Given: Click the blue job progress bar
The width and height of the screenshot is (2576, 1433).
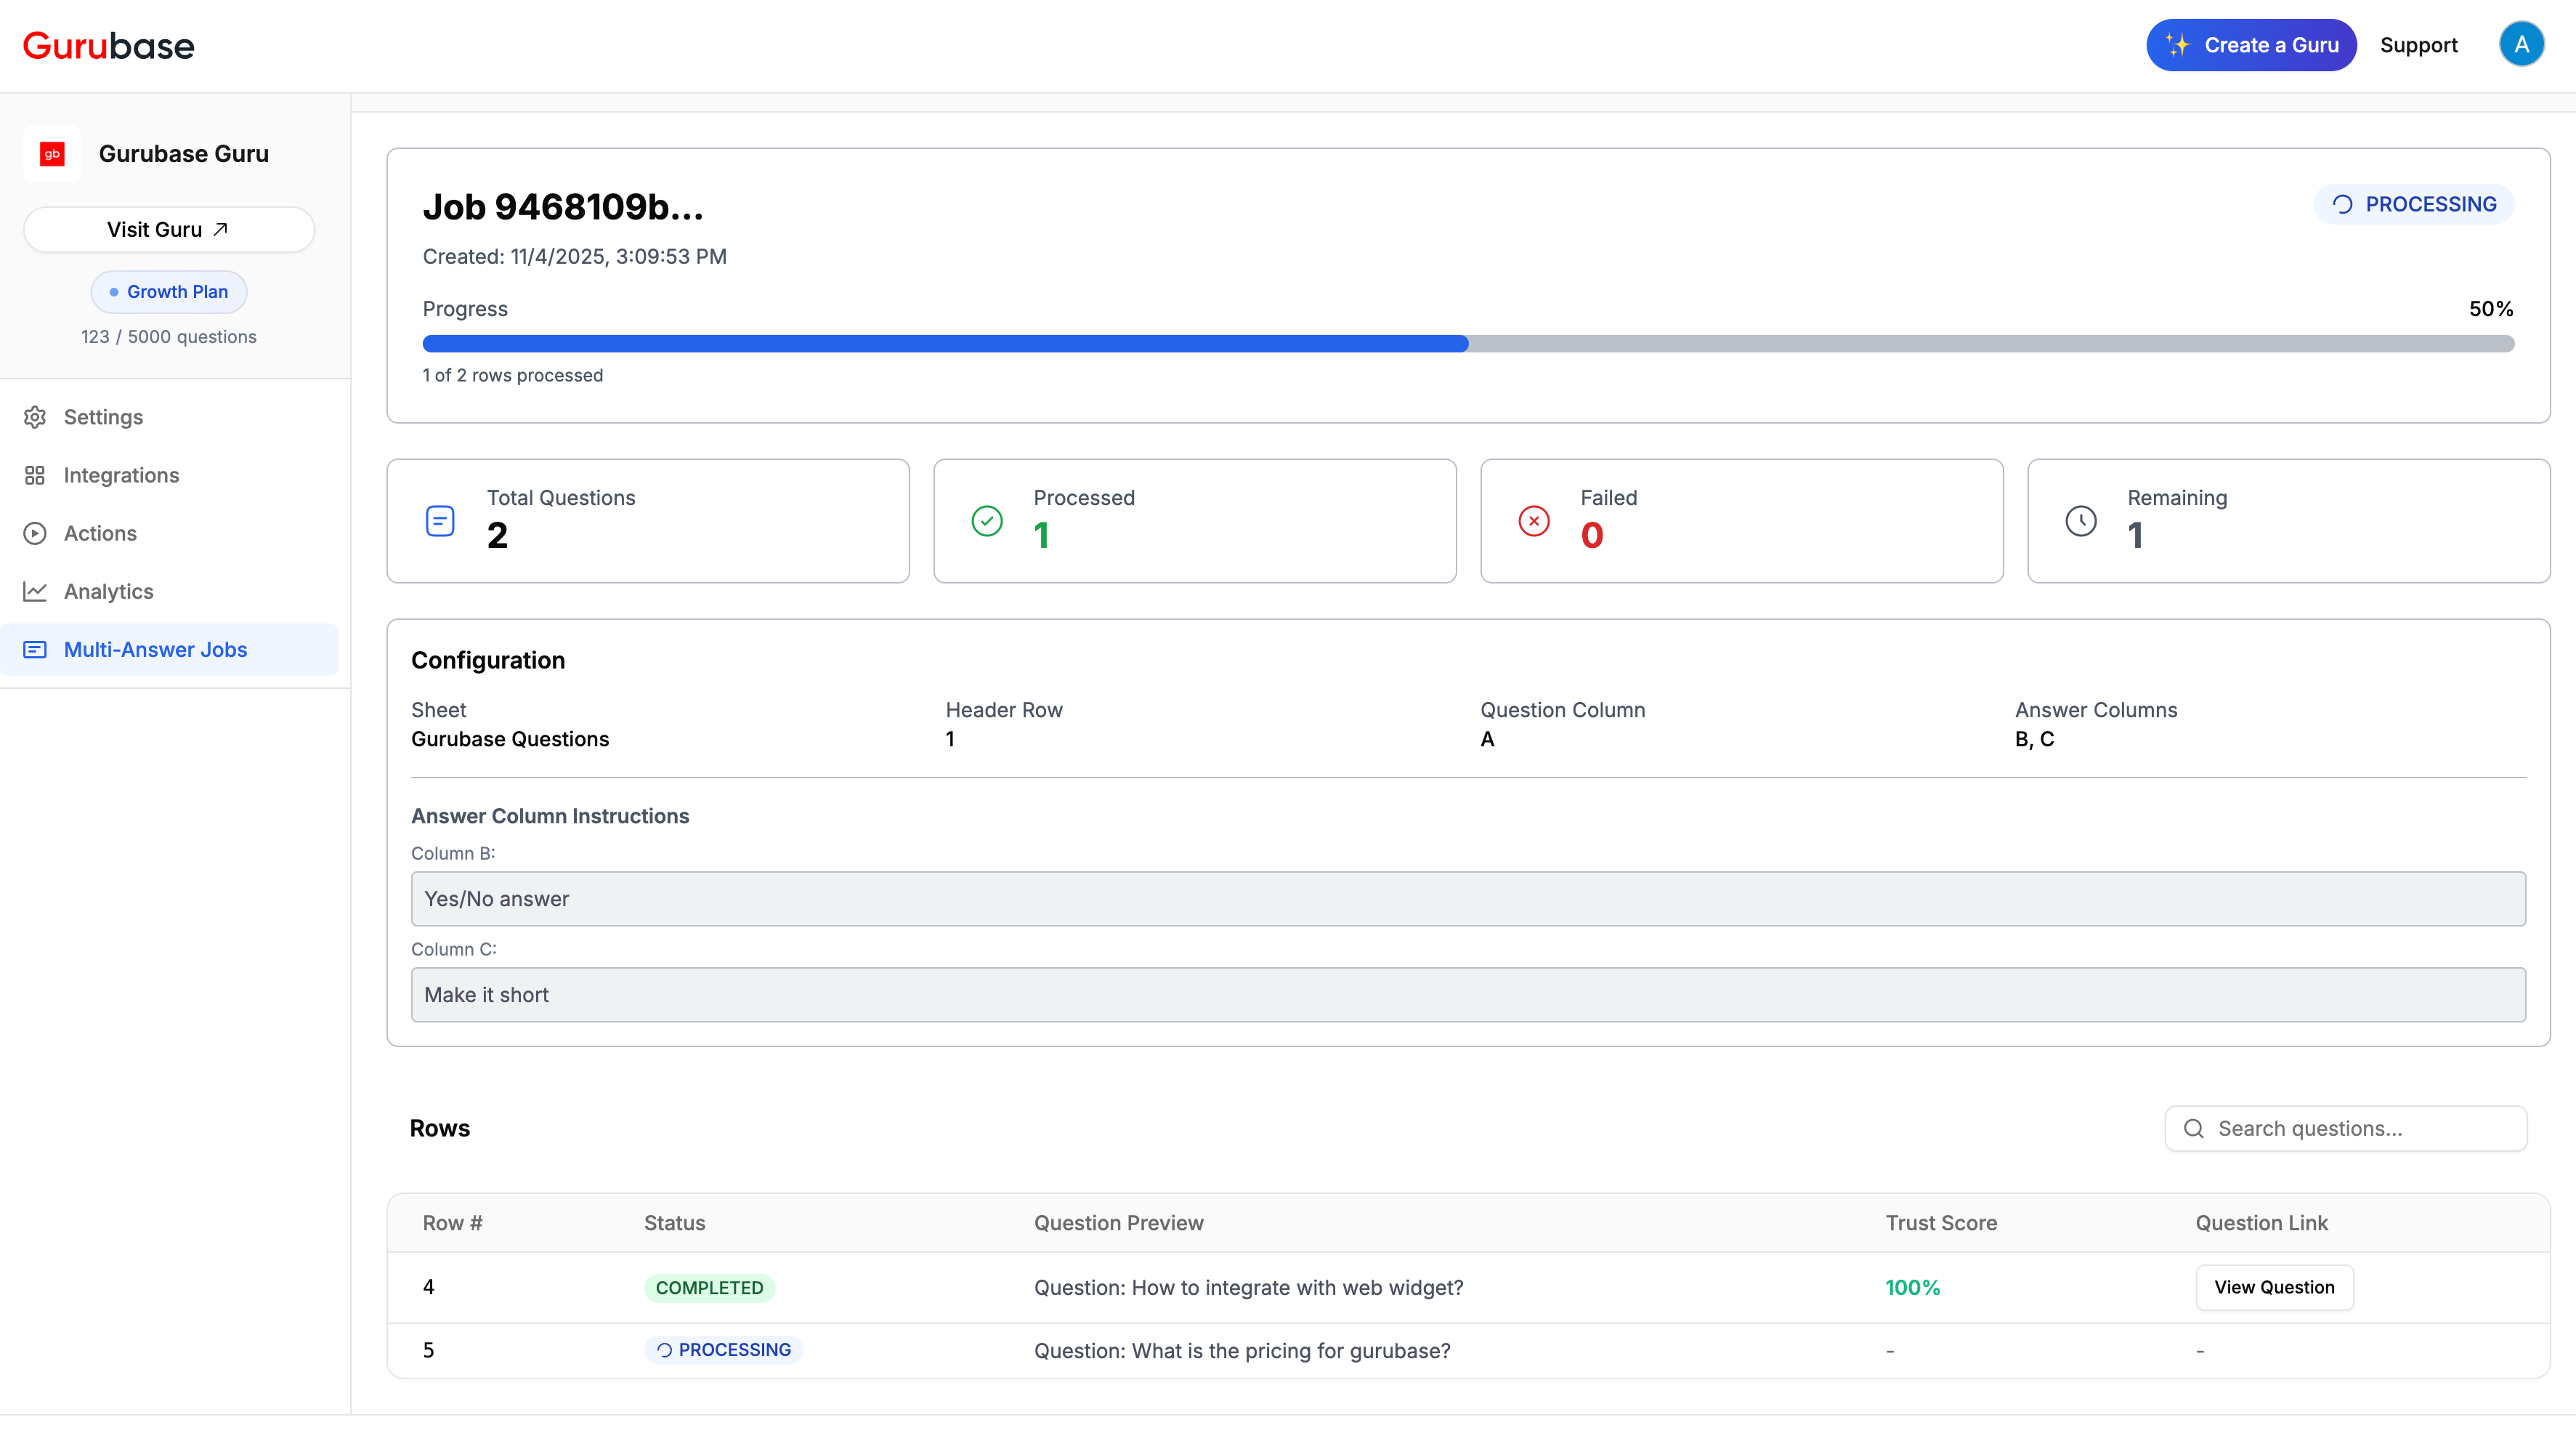Looking at the screenshot, I should 945,344.
